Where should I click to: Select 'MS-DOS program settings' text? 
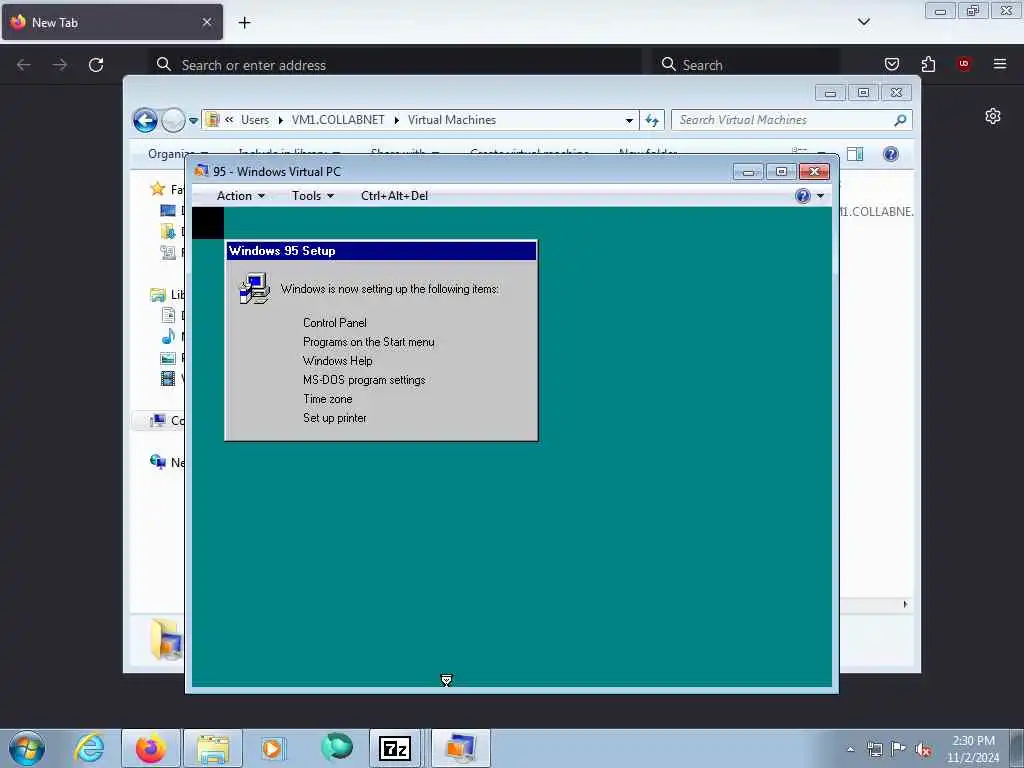coord(364,379)
